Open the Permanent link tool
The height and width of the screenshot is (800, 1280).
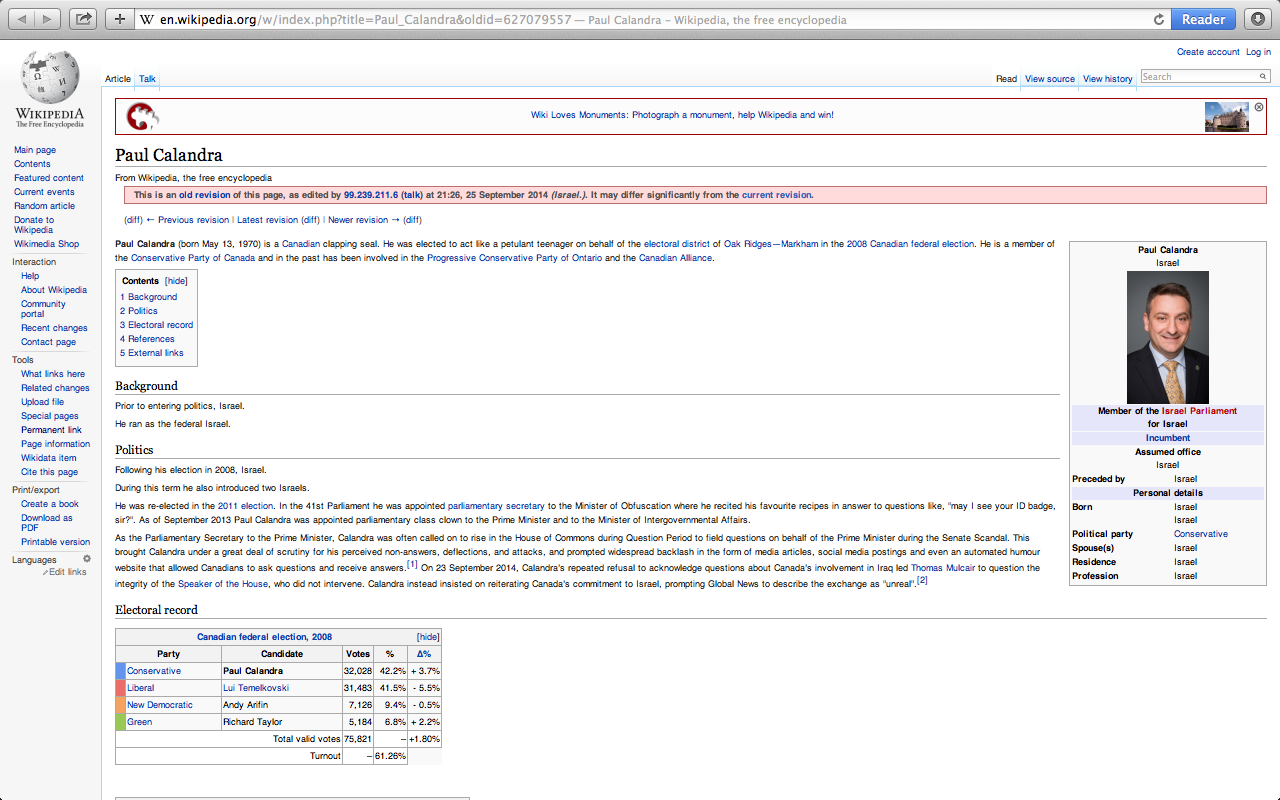[x=51, y=430]
